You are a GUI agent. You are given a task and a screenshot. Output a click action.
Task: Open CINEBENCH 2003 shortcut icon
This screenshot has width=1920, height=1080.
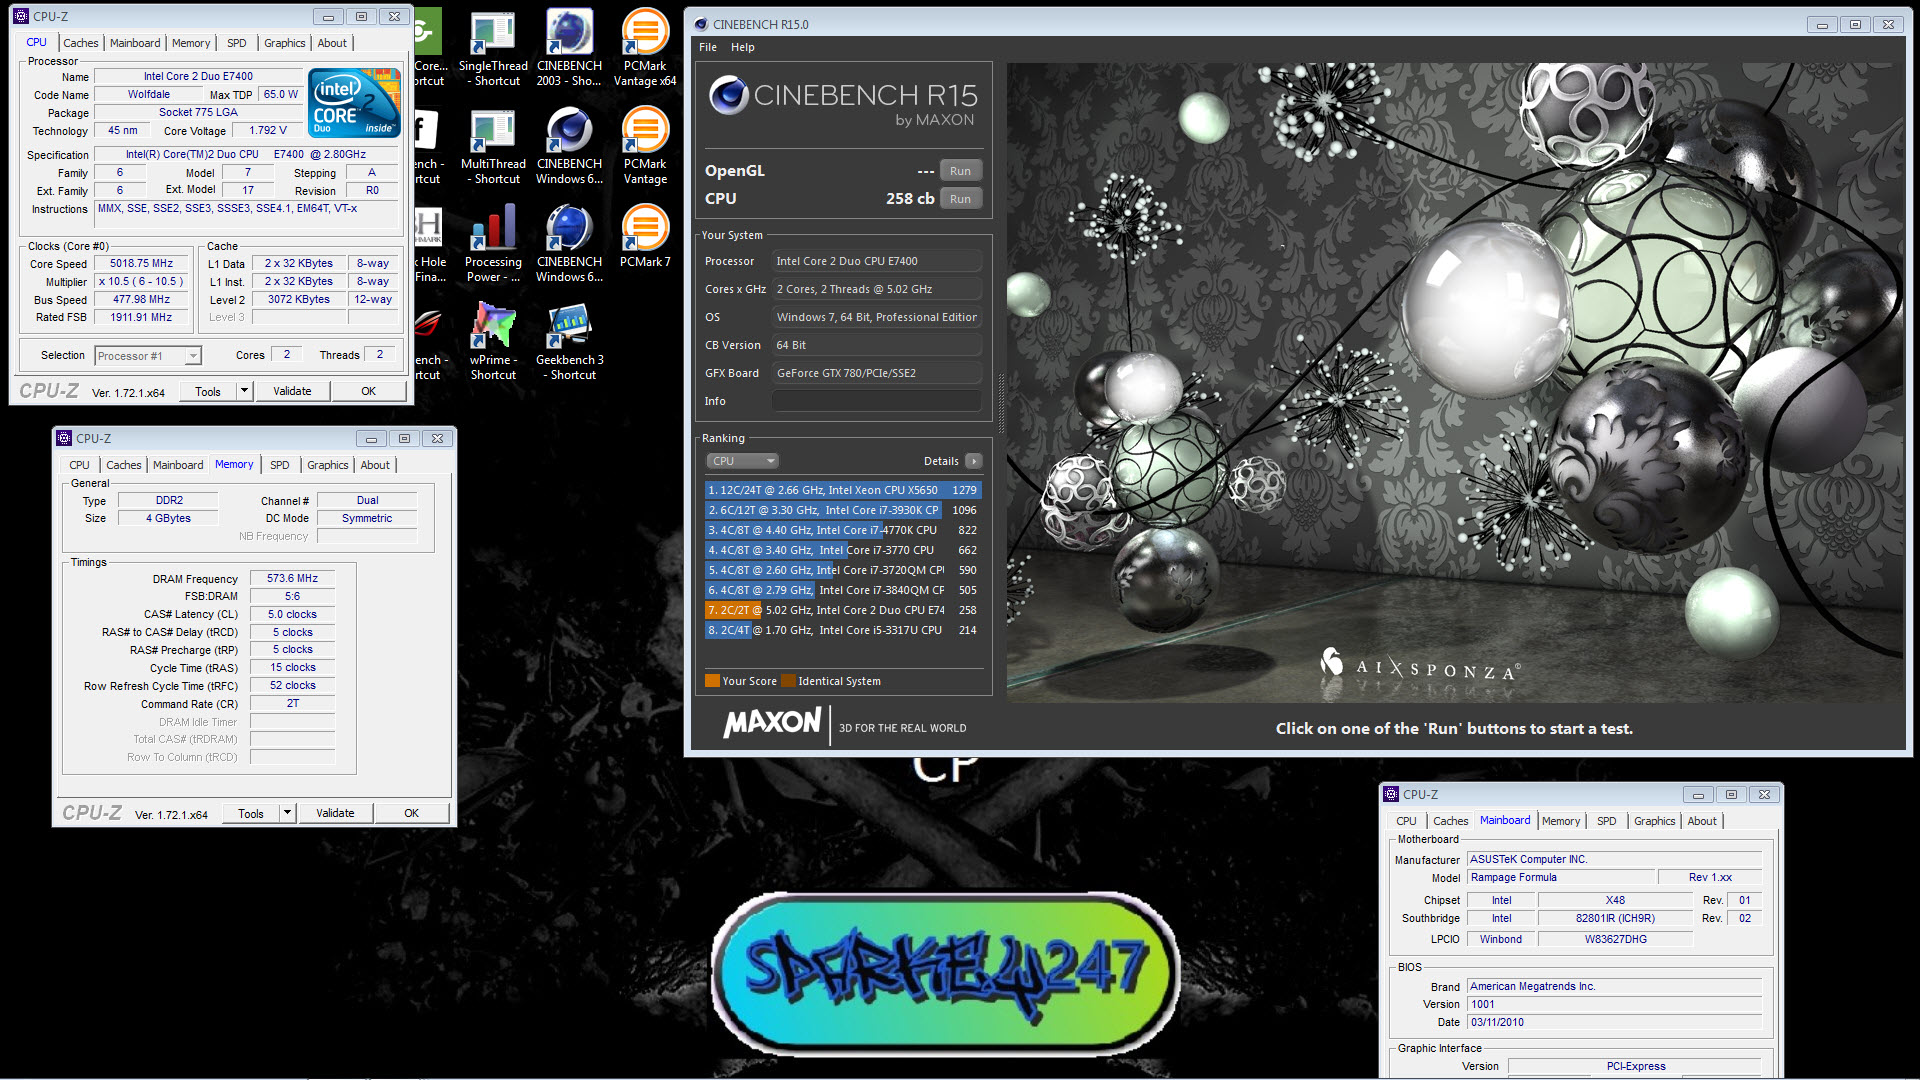[569, 49]
